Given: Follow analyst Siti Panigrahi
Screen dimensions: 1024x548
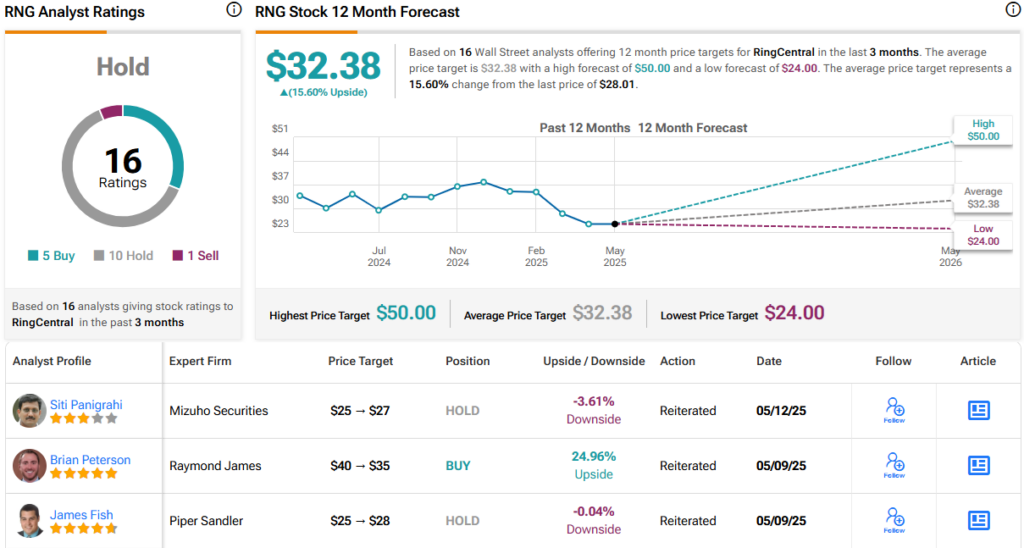Looking at the screenshot, I should click(x=894, y=410).
